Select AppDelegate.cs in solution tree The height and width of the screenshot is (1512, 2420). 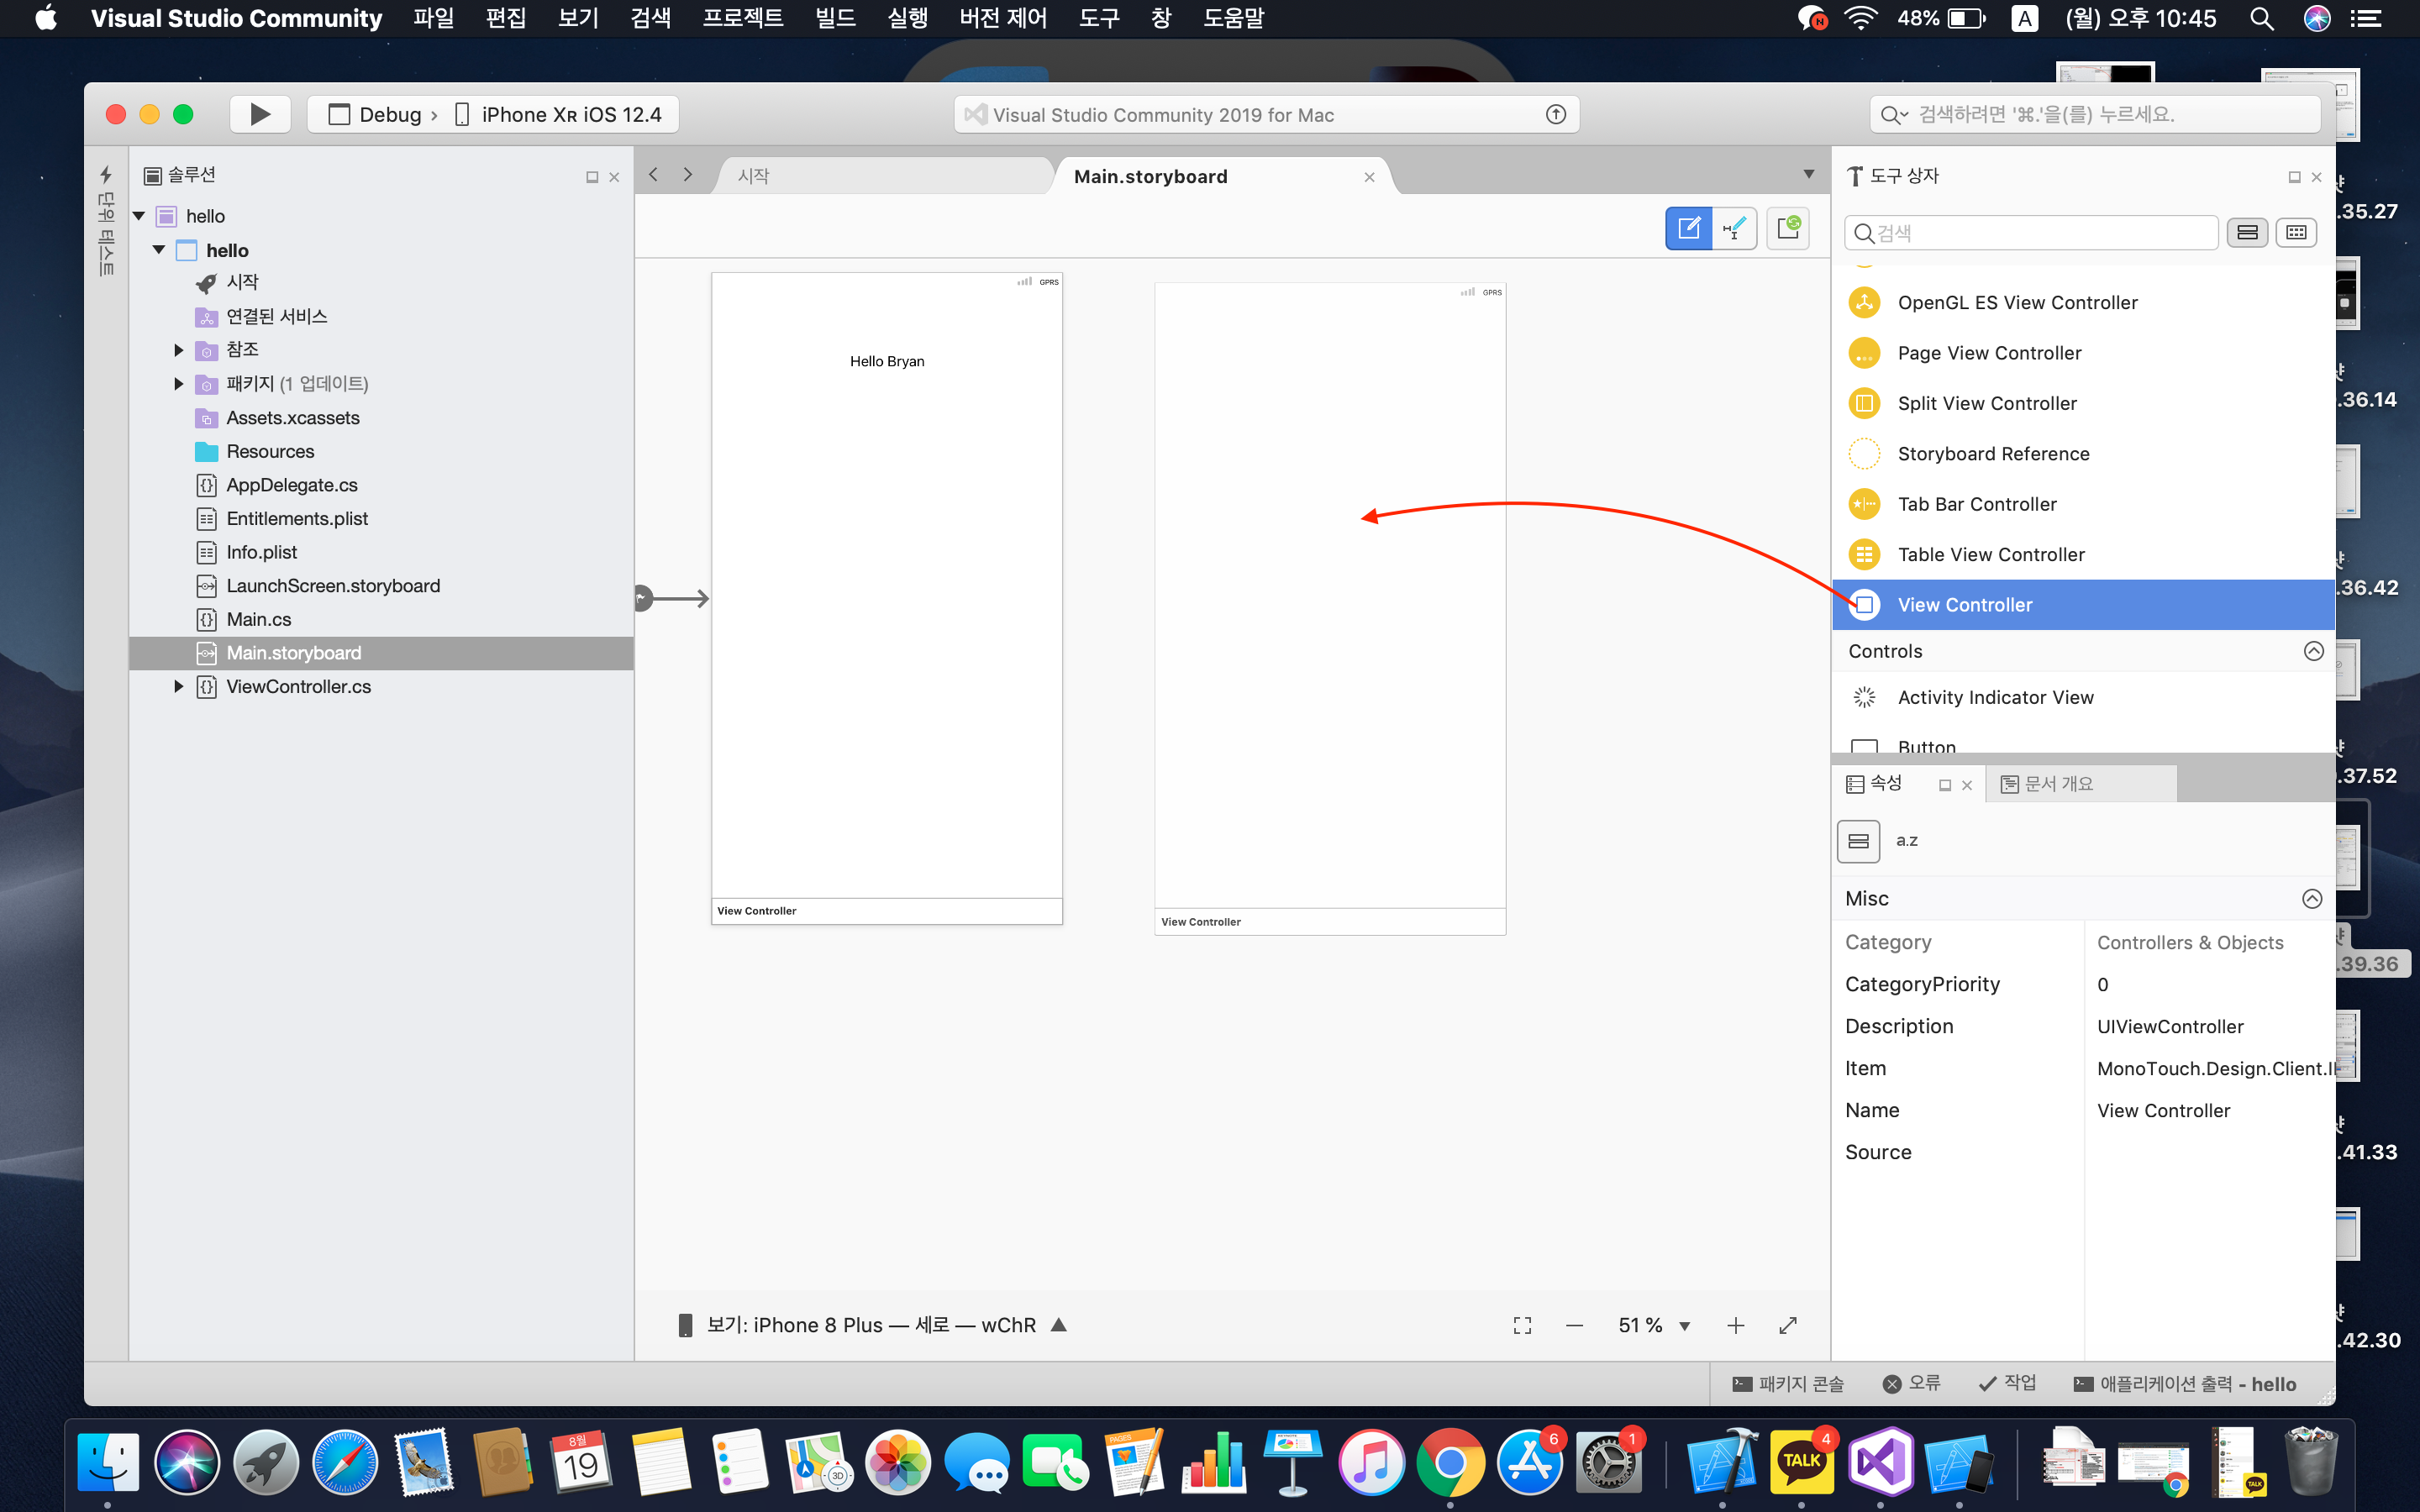pos(291,485)
